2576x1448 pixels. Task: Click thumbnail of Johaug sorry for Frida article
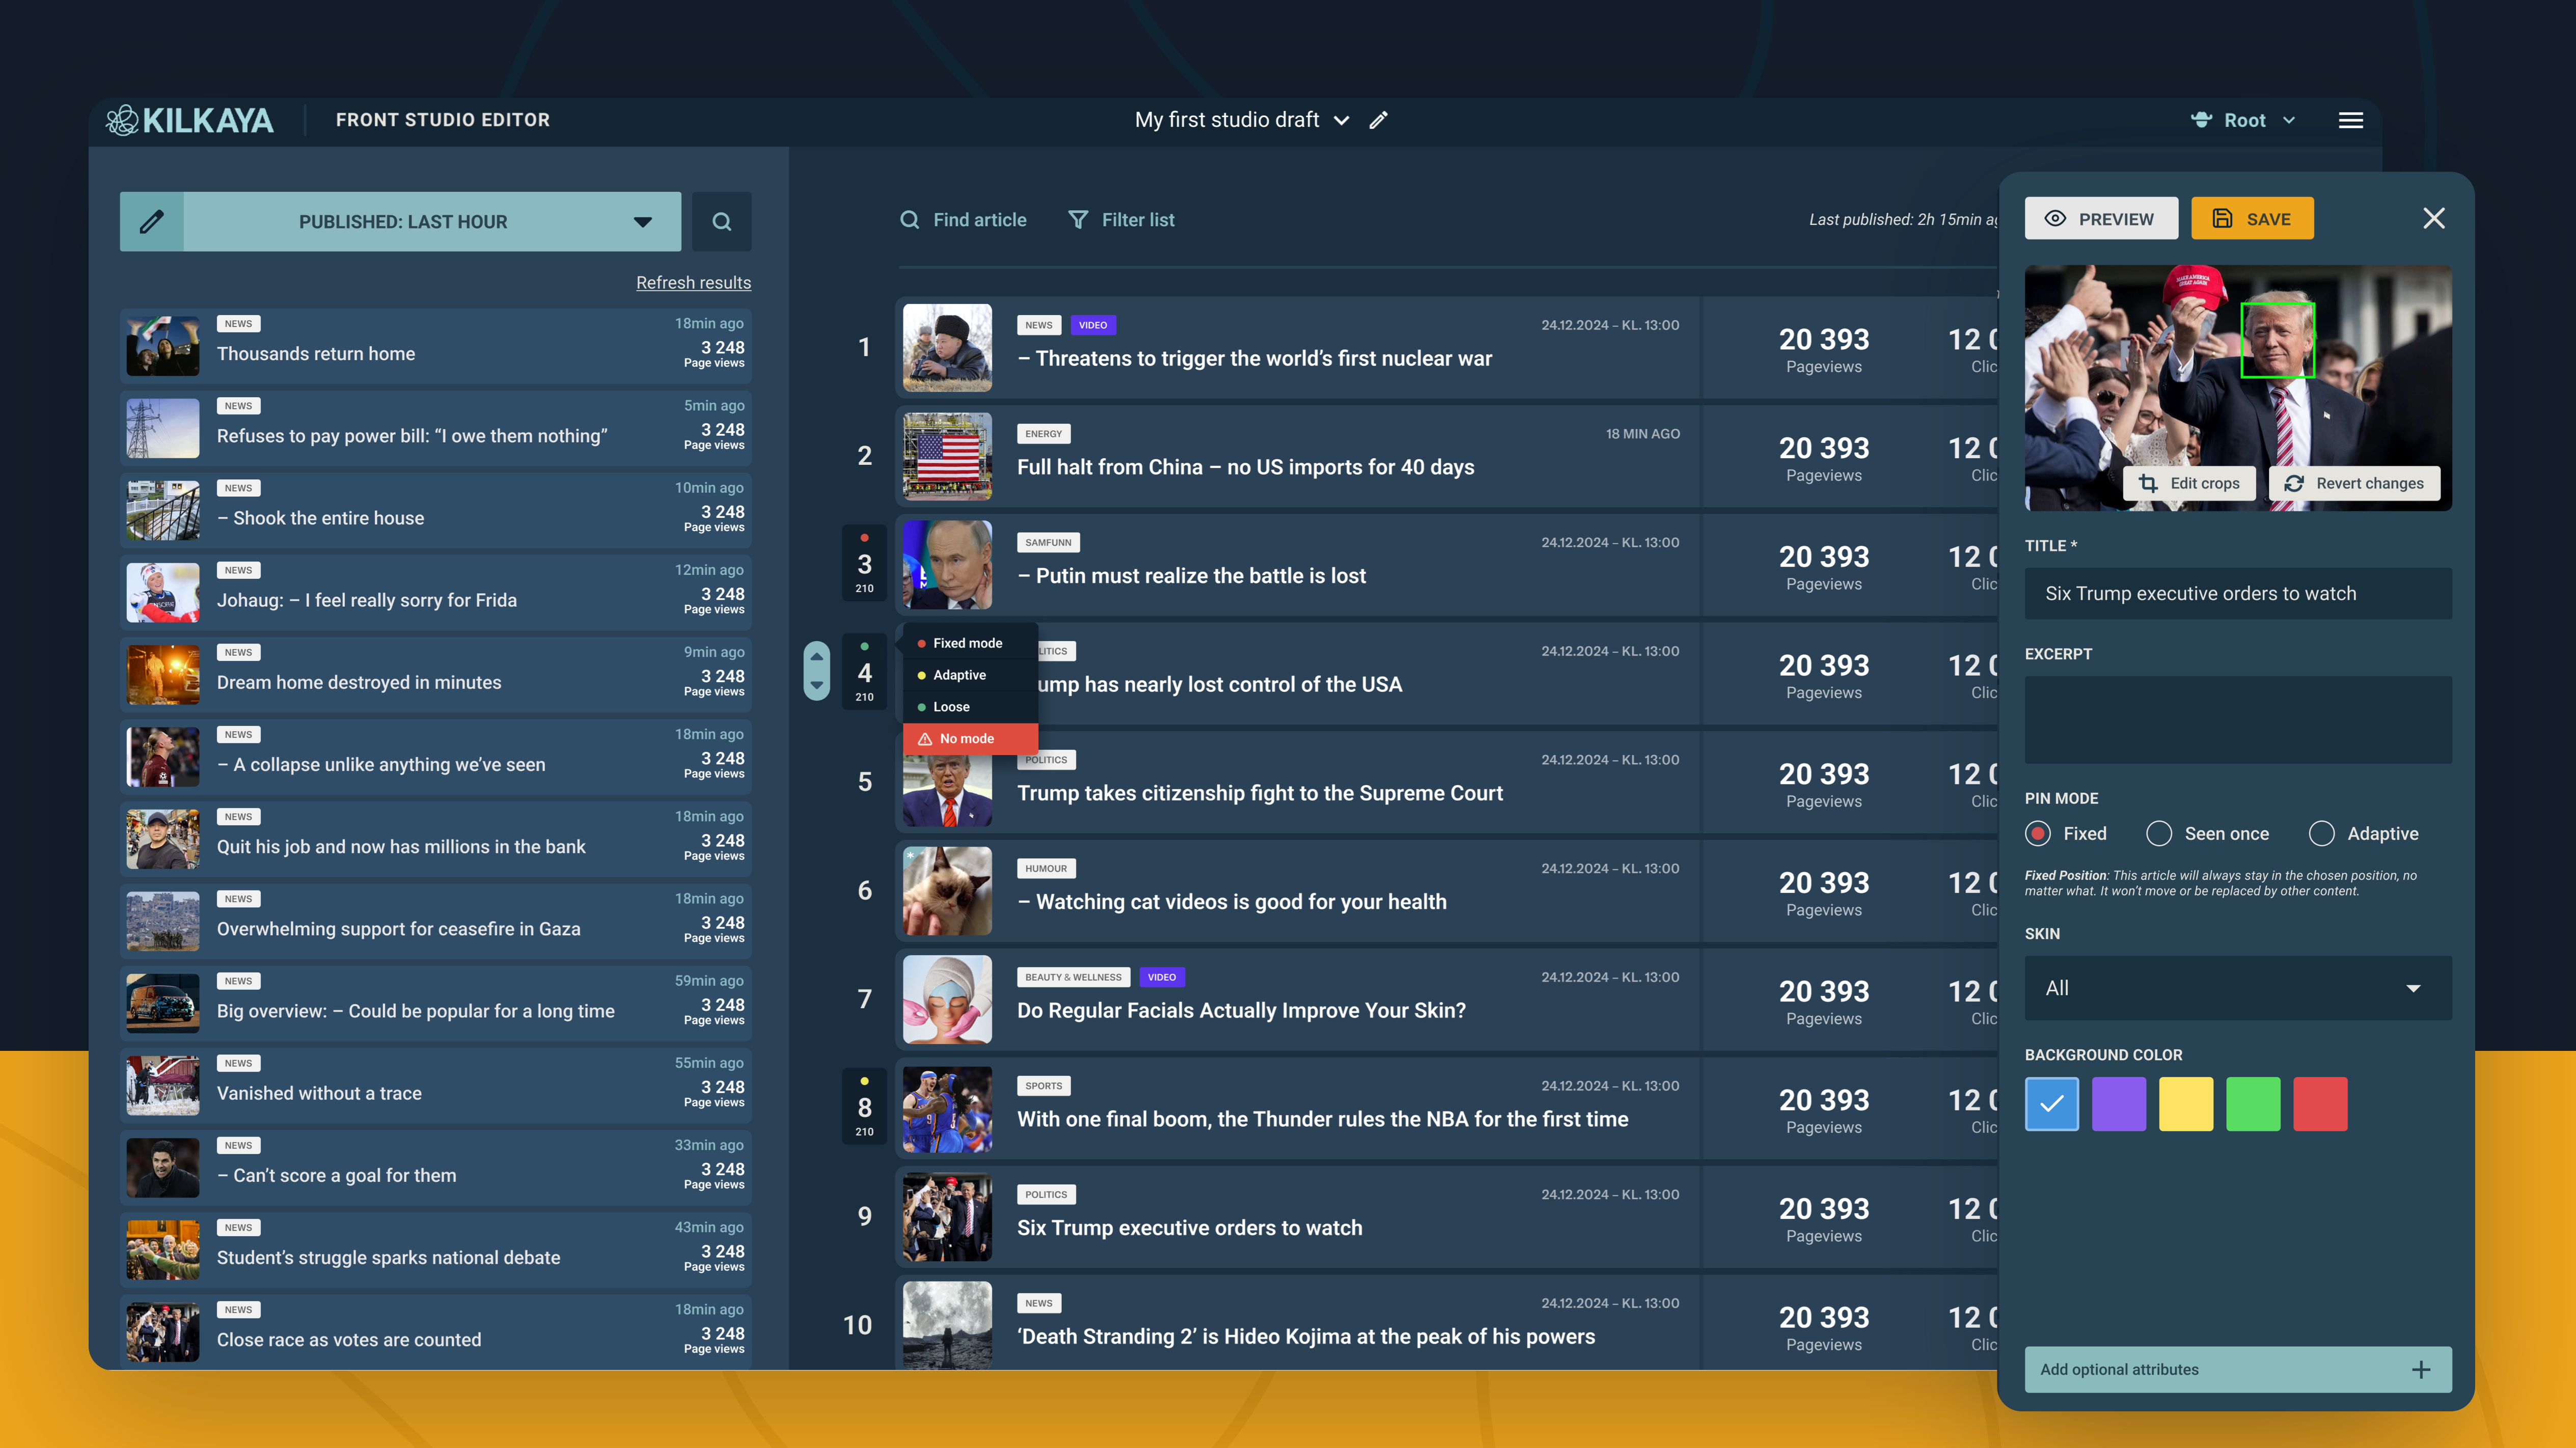[163, 592]
